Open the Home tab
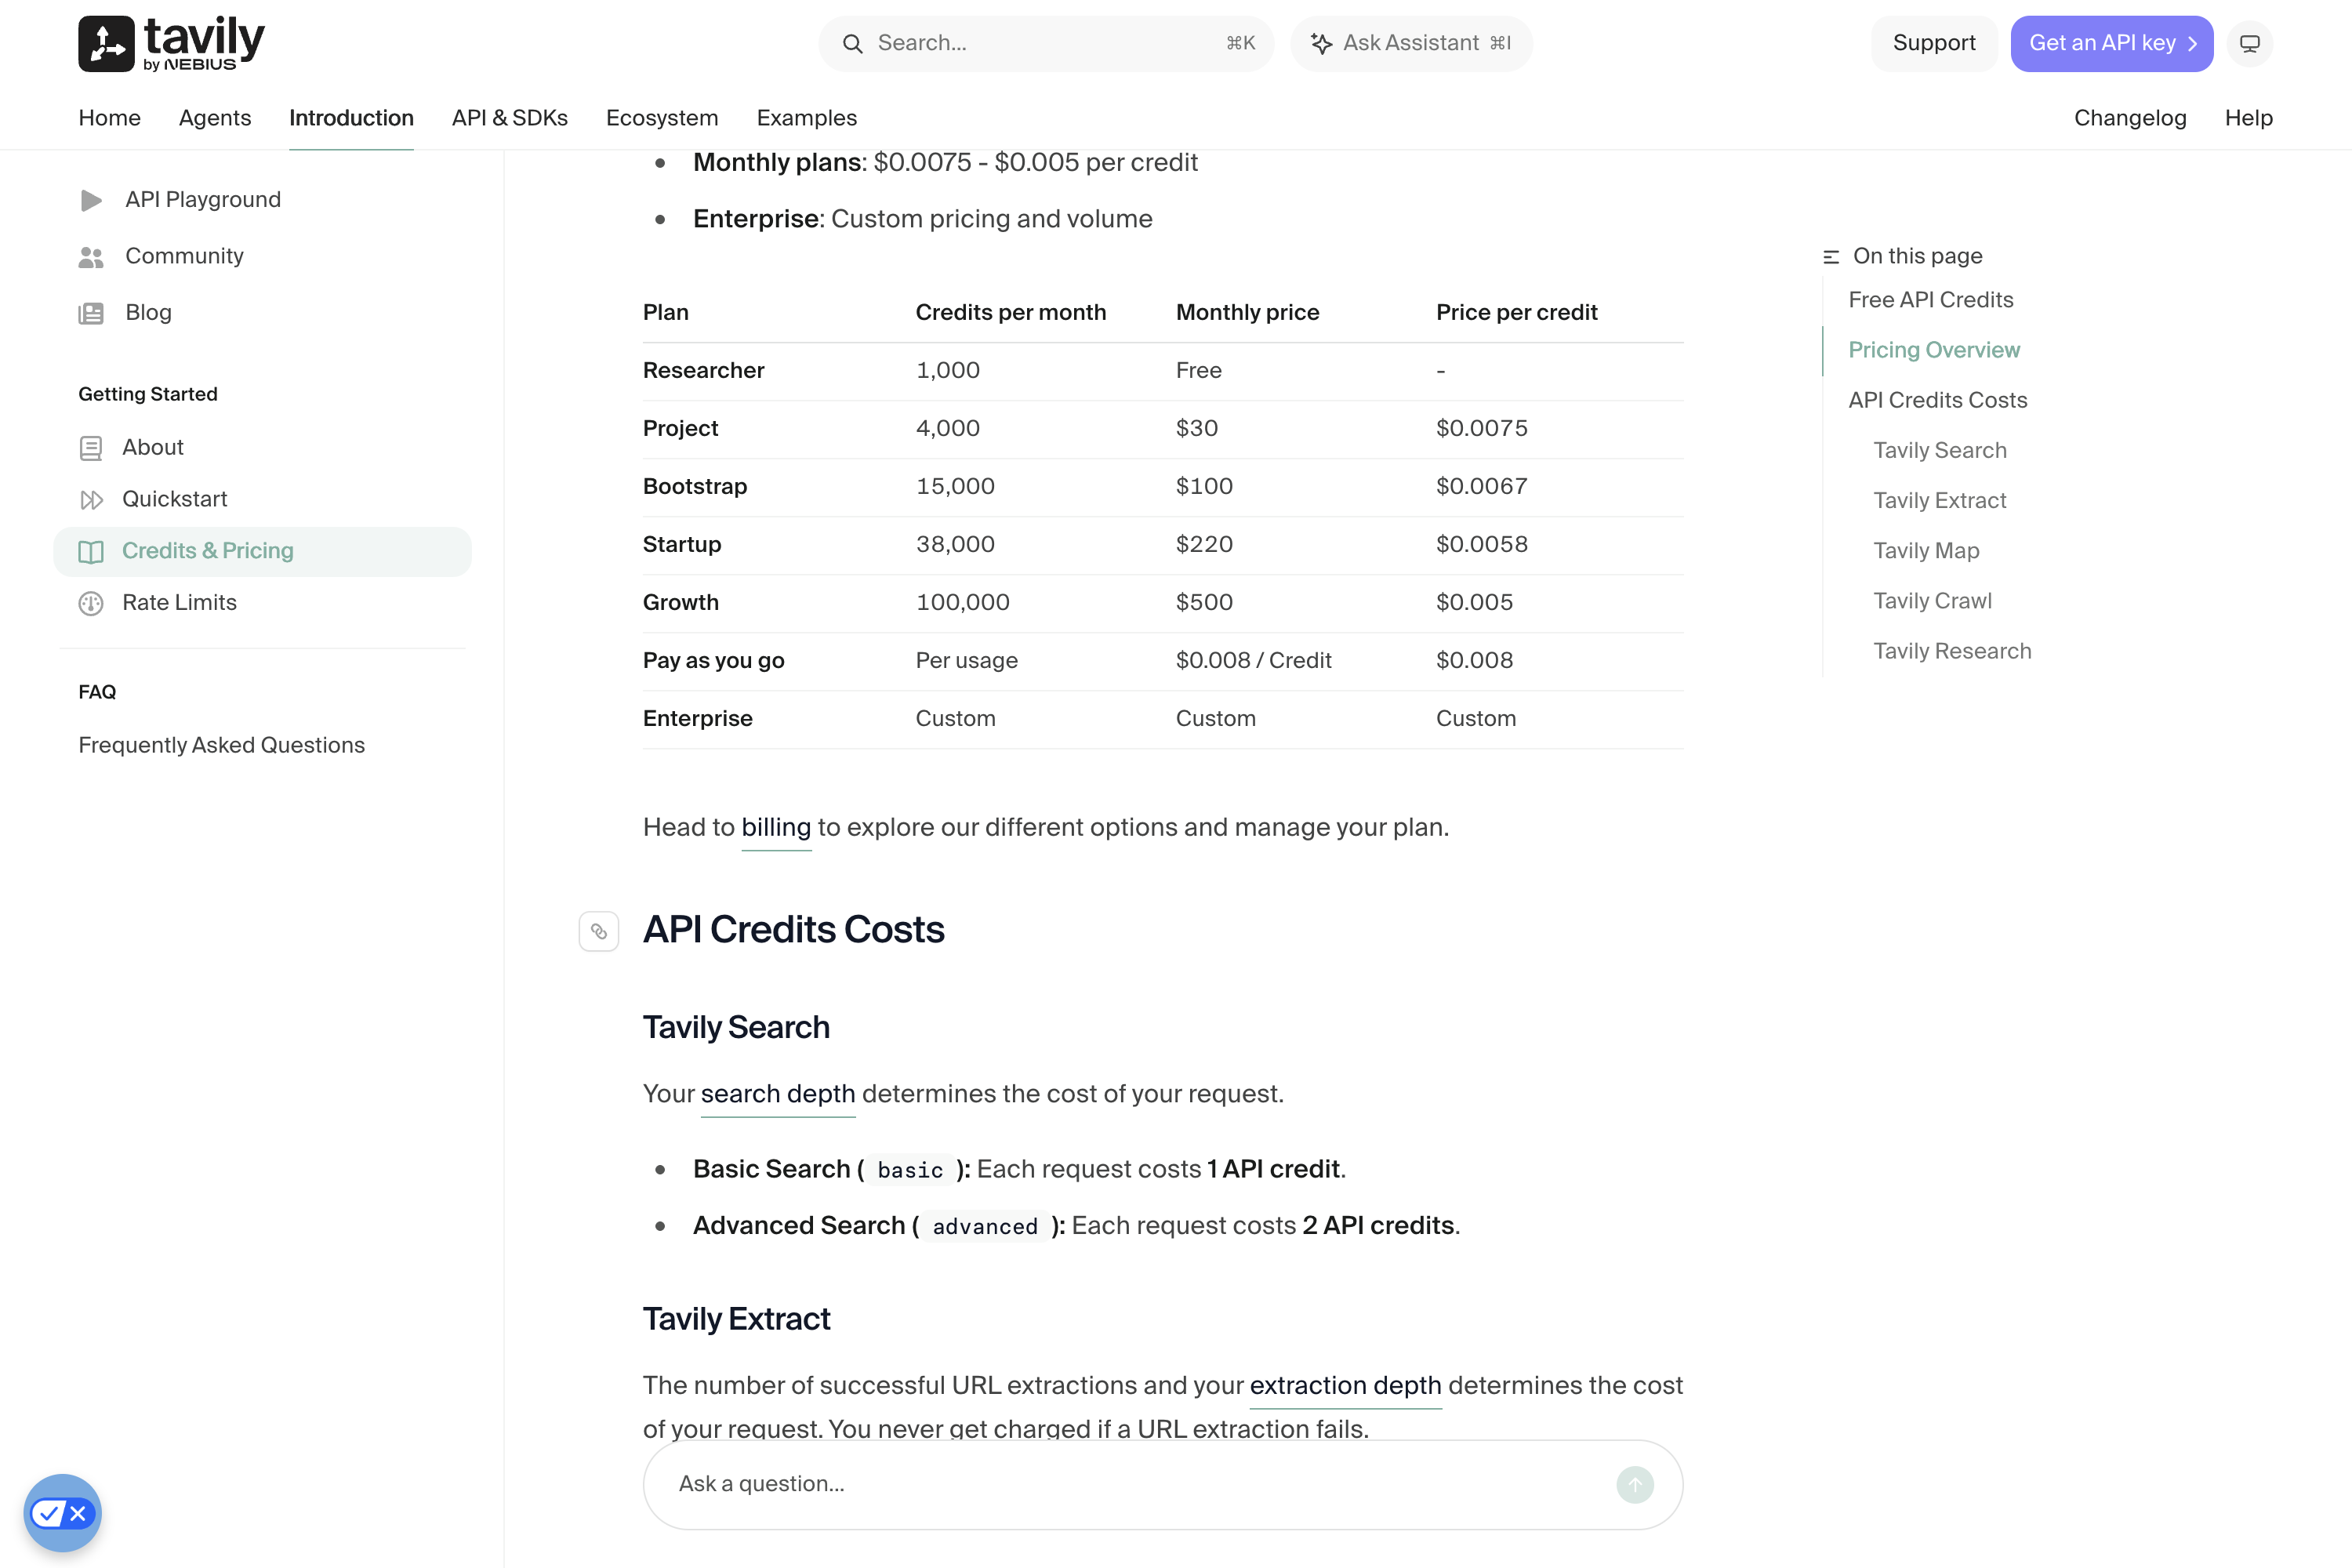The width and height of the screenshot is (2352, 1568). [x=109, y=118]
